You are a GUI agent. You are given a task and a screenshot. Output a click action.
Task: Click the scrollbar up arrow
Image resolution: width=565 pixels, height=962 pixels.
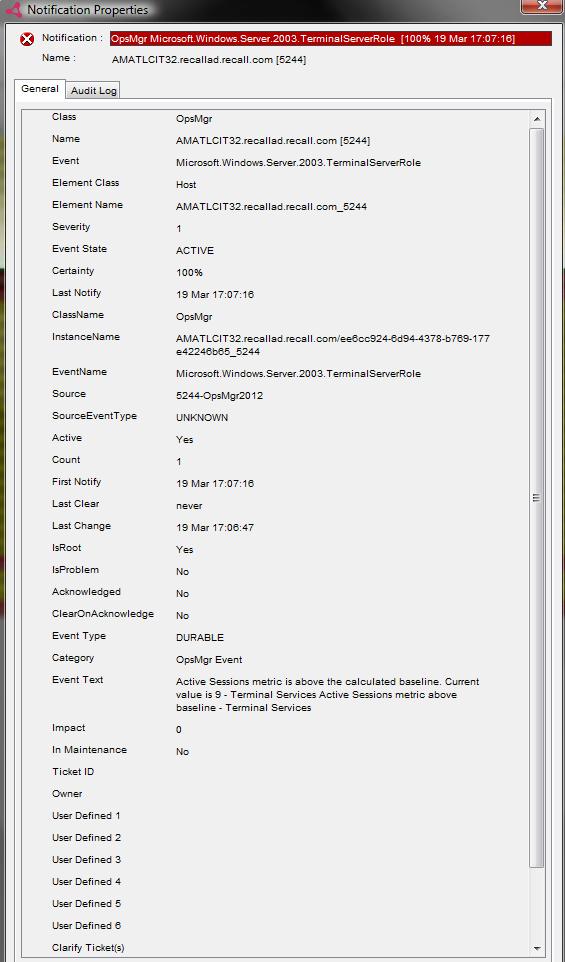(536, 119)
